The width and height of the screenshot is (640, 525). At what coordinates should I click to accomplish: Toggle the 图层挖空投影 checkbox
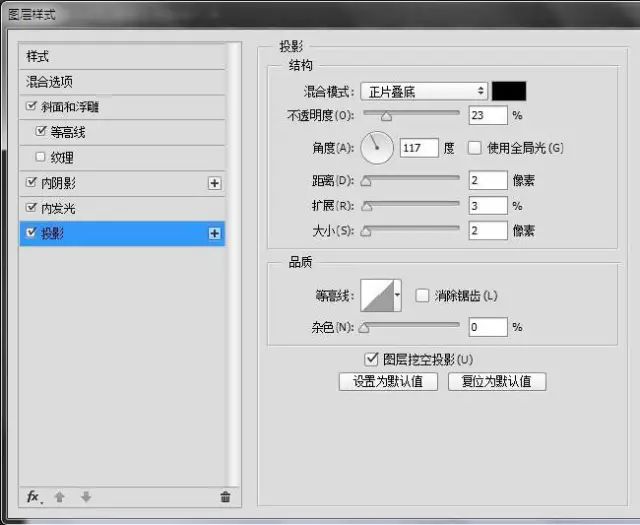point(371,359)
